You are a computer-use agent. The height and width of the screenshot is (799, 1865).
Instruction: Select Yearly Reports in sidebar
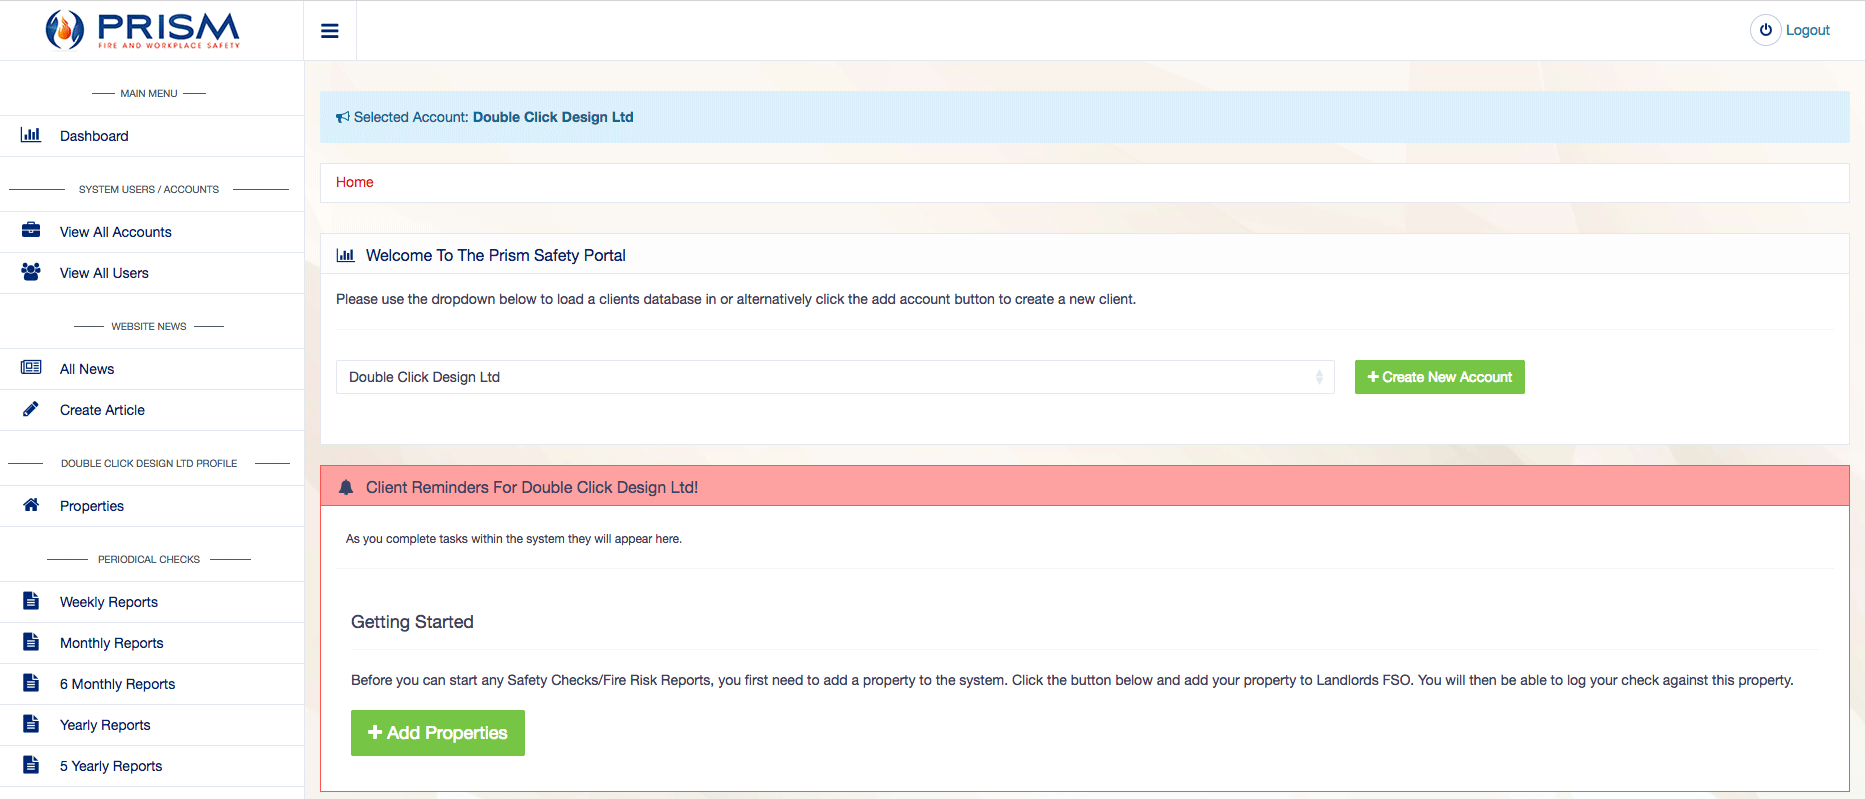(105, 725)
